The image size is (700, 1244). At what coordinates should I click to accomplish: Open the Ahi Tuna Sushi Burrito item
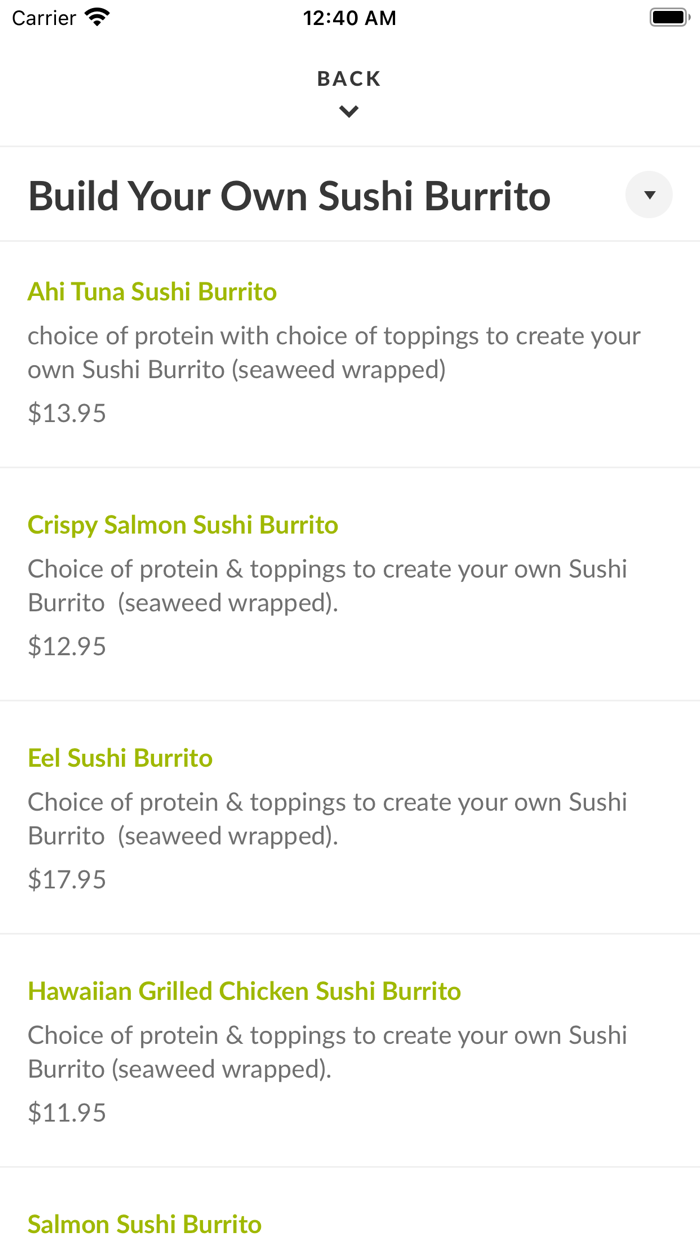tap(152, 291)
